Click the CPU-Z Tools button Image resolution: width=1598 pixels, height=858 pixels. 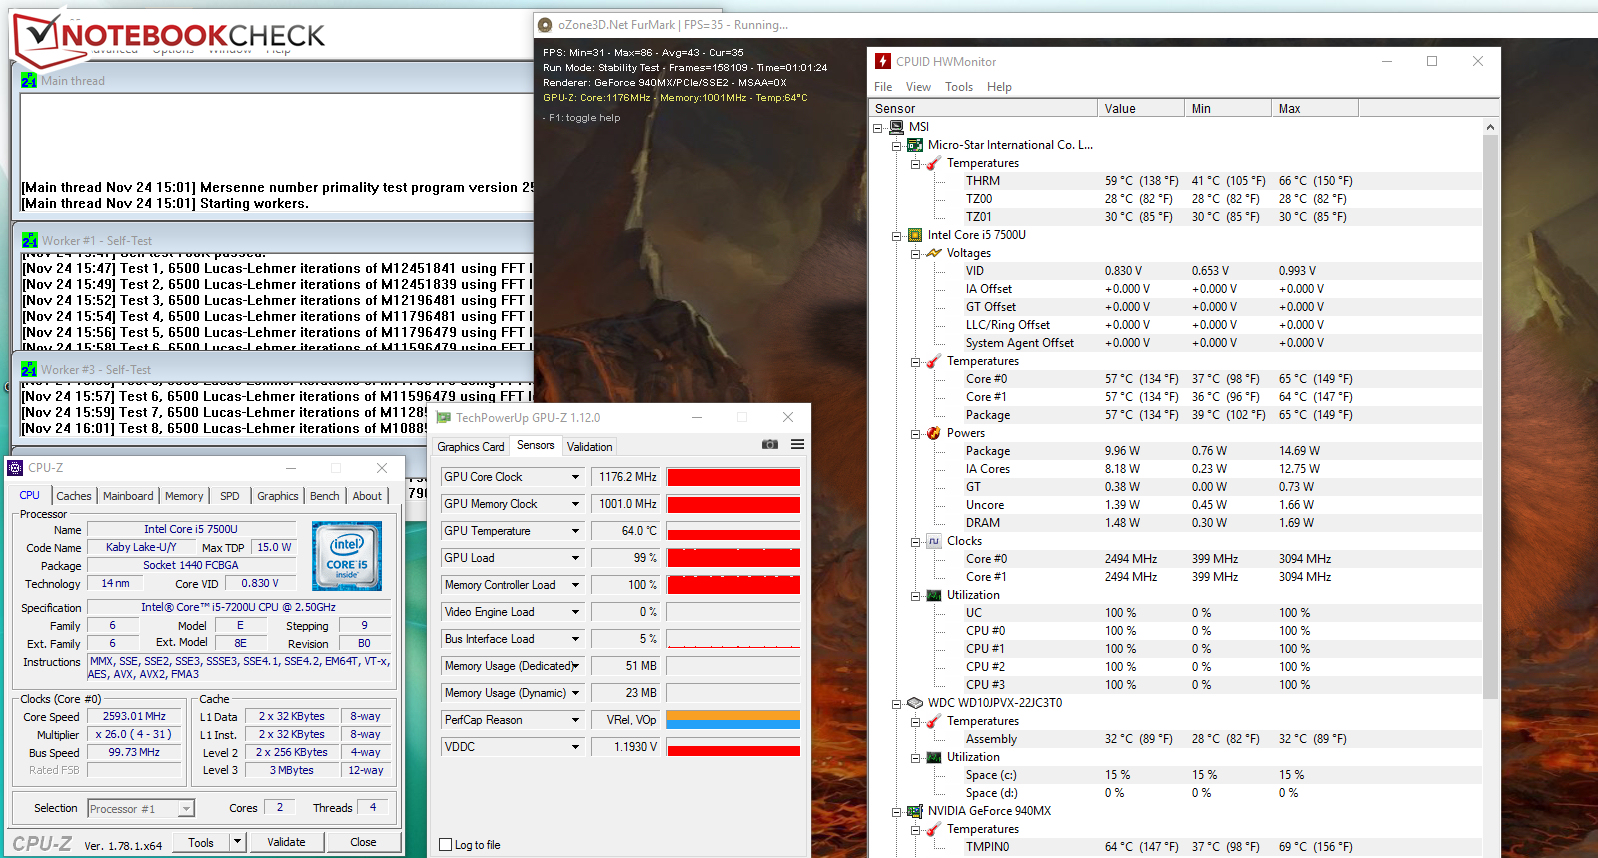click(x=201, y=842)
